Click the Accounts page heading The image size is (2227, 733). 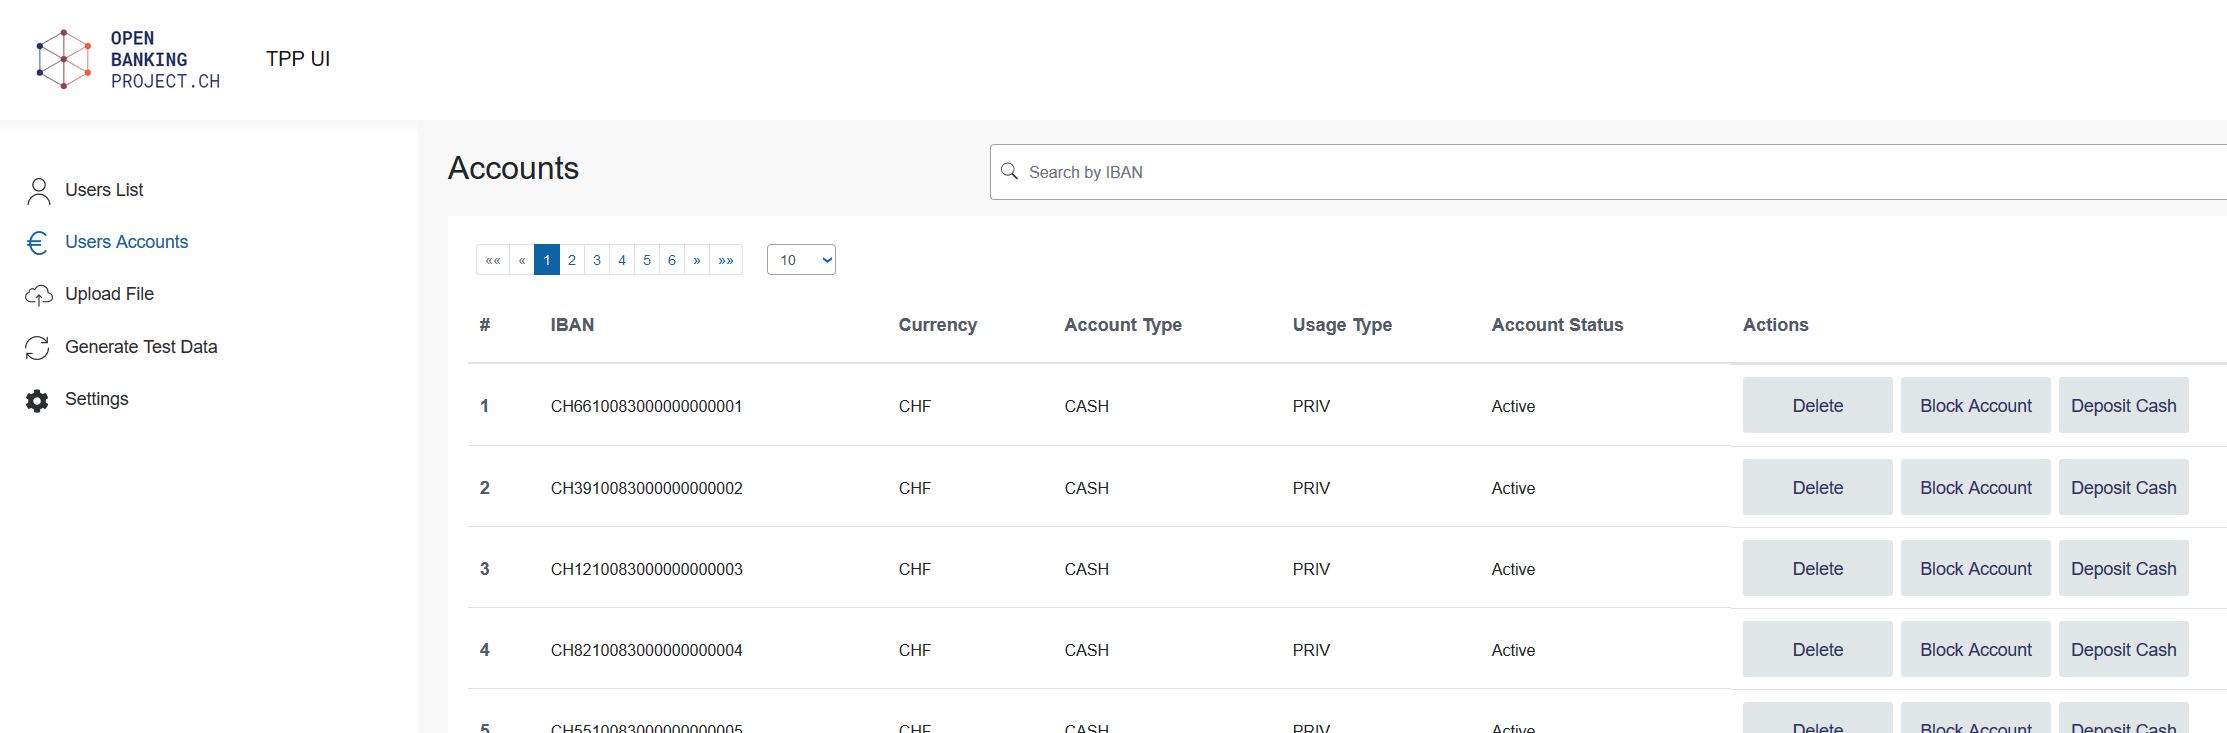coord(513,168)
